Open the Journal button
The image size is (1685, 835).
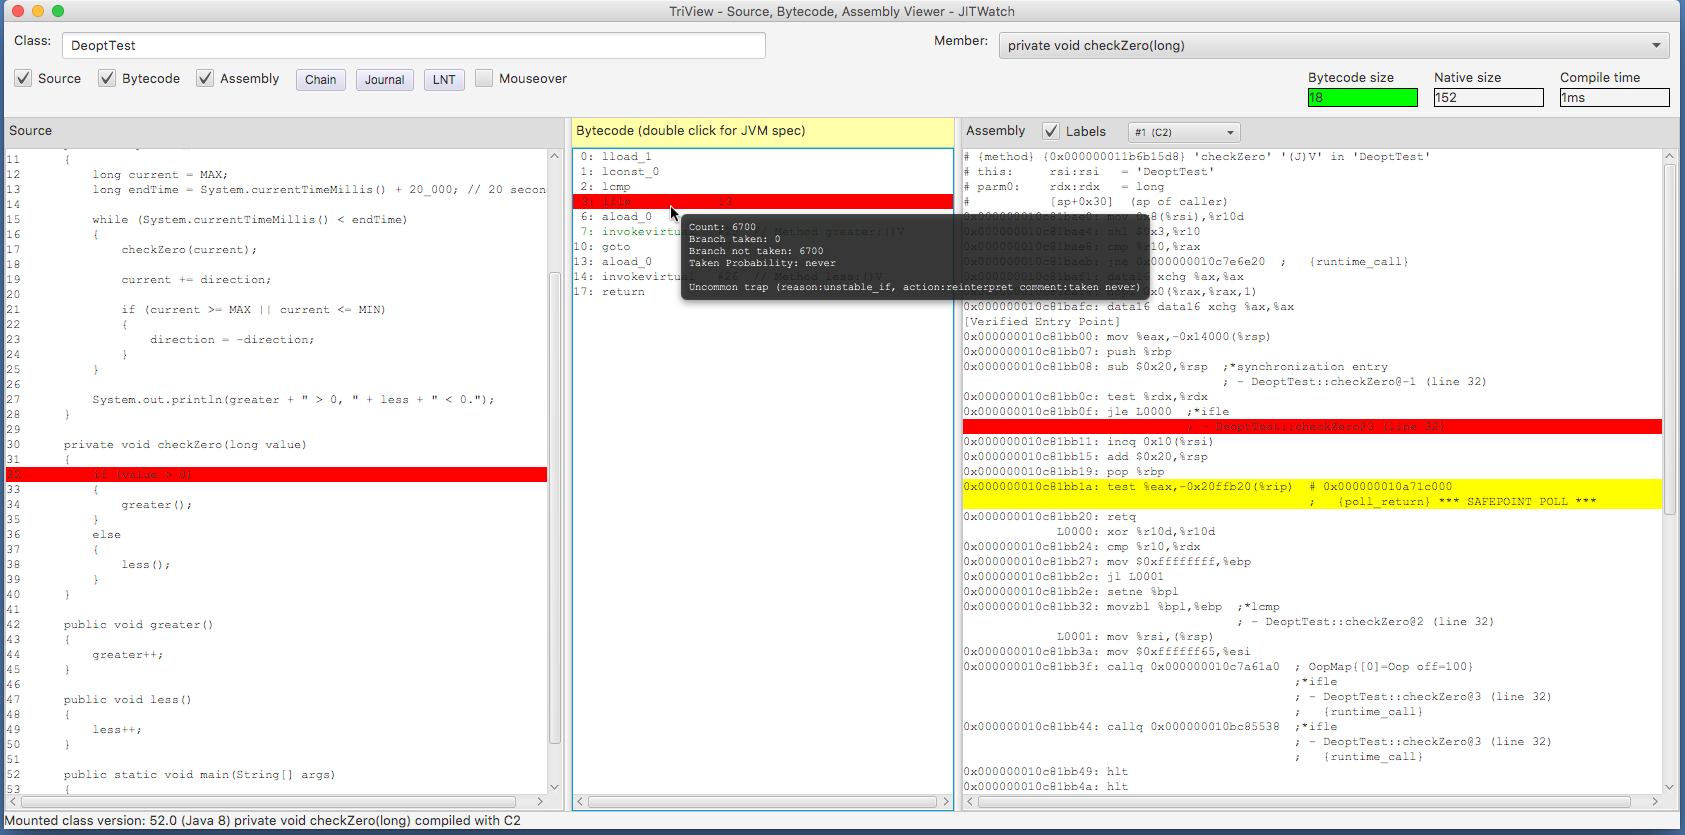[385, 80]
